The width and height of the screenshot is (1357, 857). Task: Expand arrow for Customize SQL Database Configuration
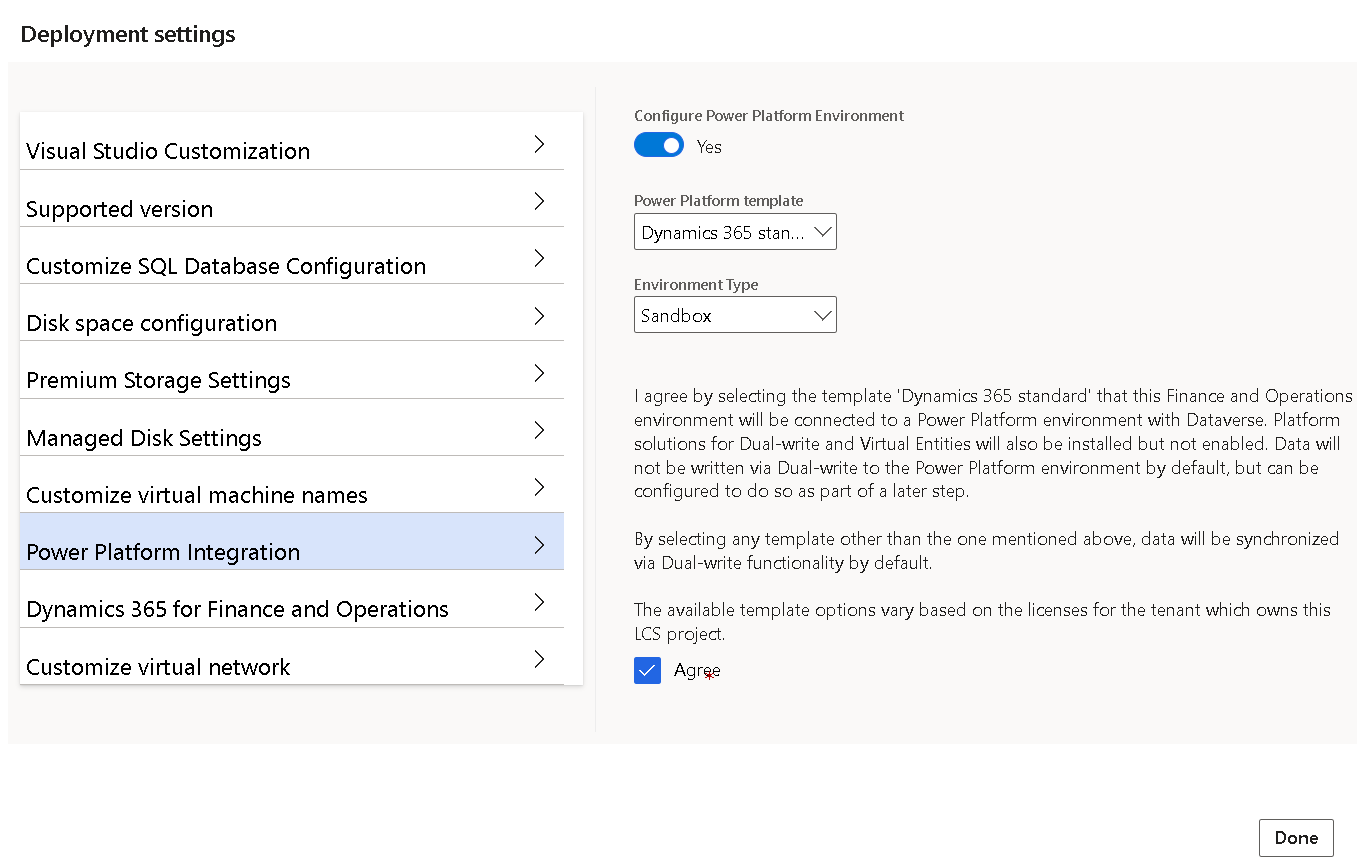tap(539, 258)
